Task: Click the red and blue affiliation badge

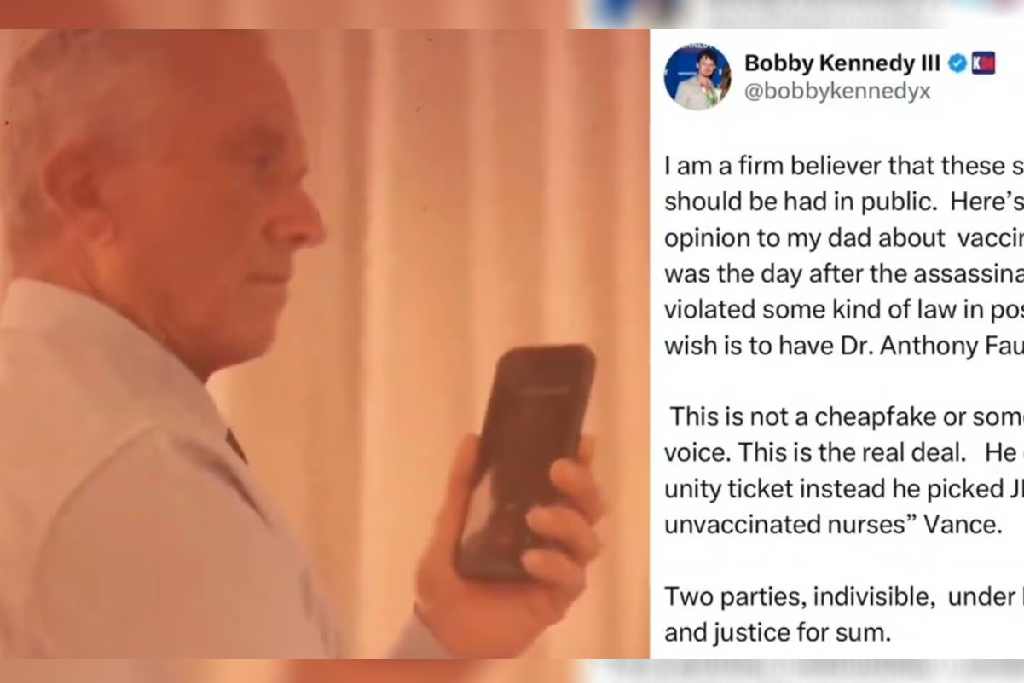Action: pos(983,63)
